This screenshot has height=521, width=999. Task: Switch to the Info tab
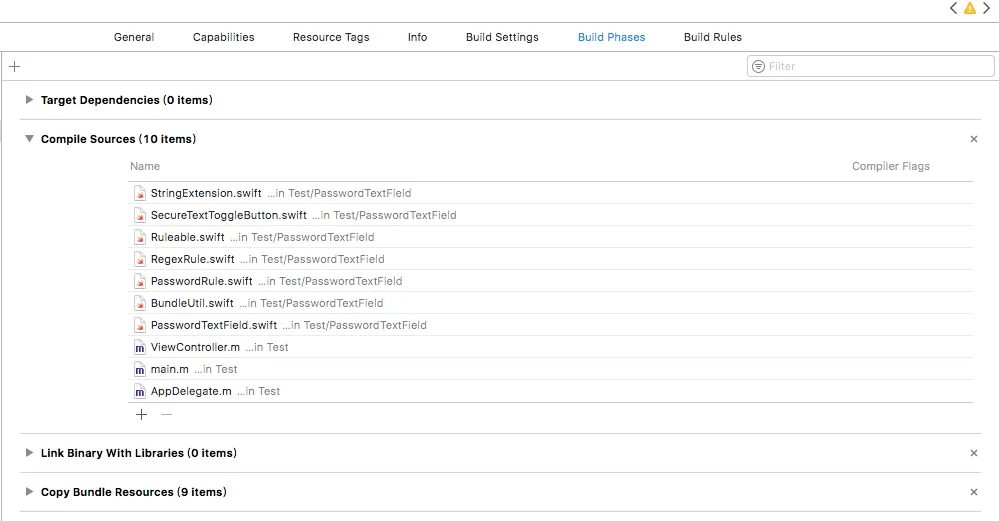tap(417, 37)
